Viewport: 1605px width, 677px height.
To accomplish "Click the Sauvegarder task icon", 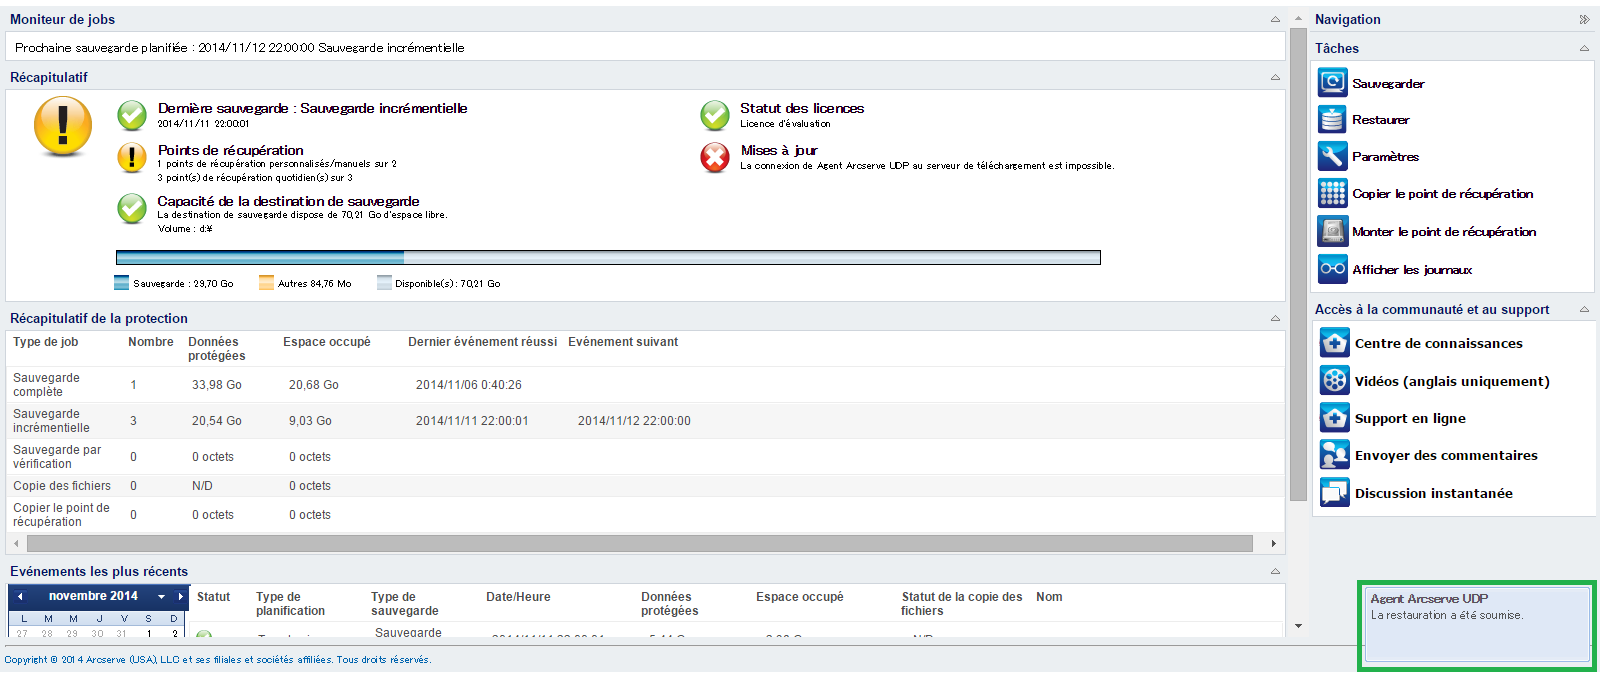I will [1332, 82].
